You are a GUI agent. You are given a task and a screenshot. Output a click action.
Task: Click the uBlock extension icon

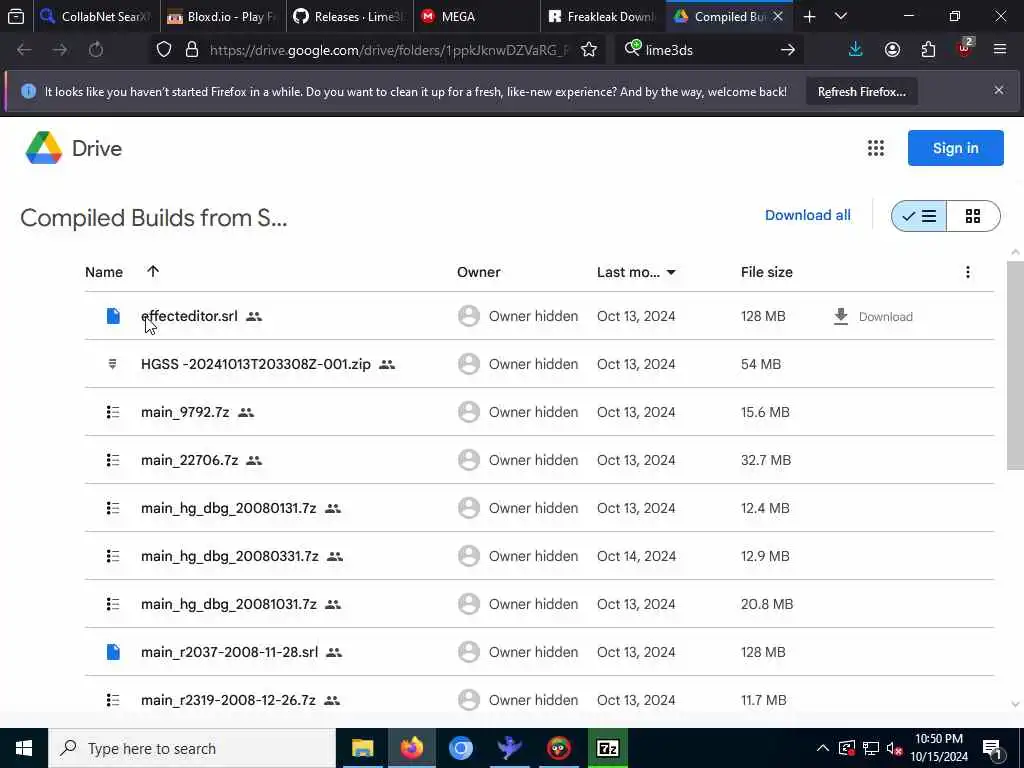click(x=965, y=49)
